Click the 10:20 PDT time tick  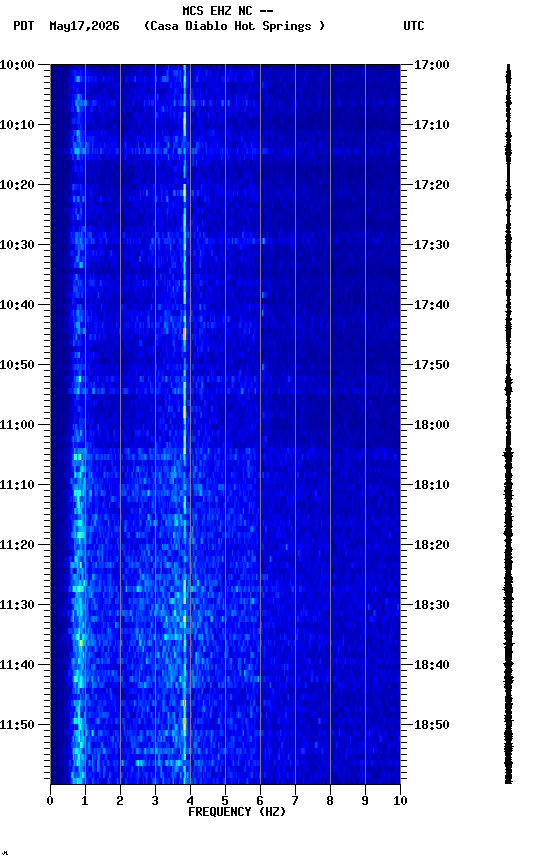click(x=17, y=185)
